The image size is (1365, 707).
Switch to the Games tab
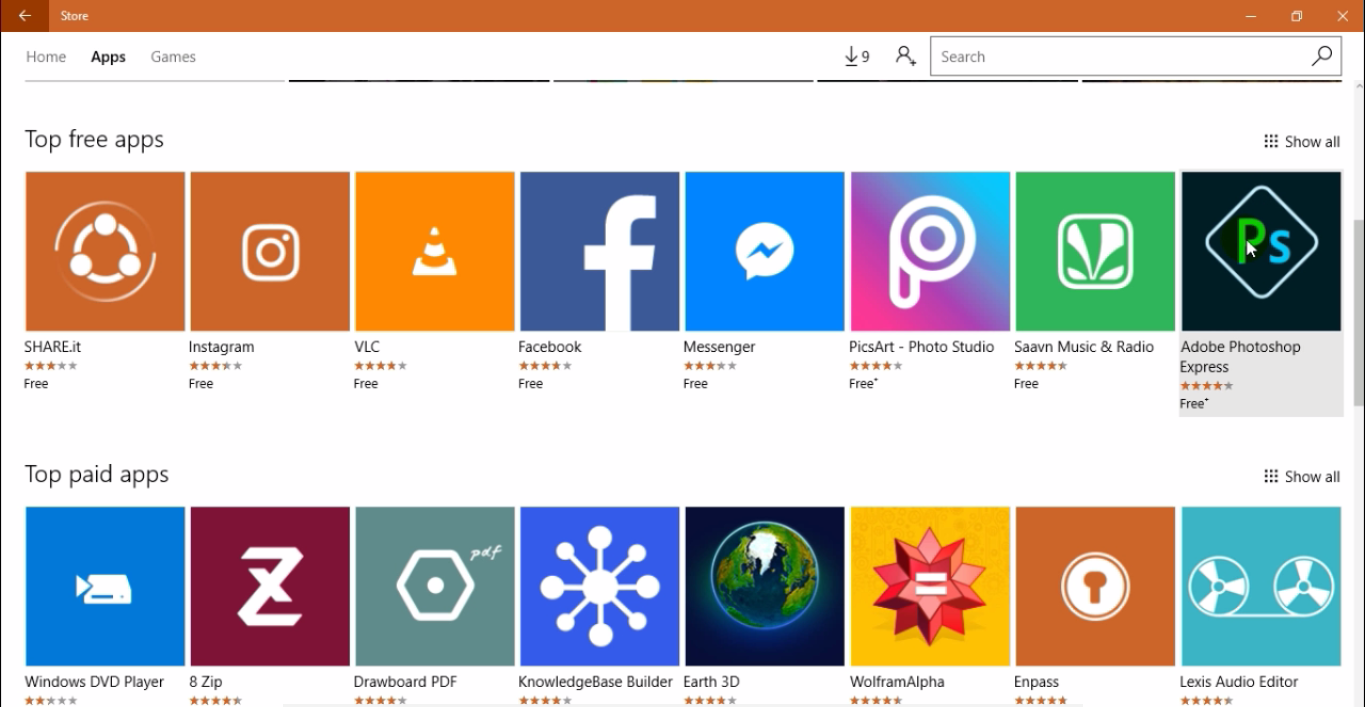tap(172, 57)
